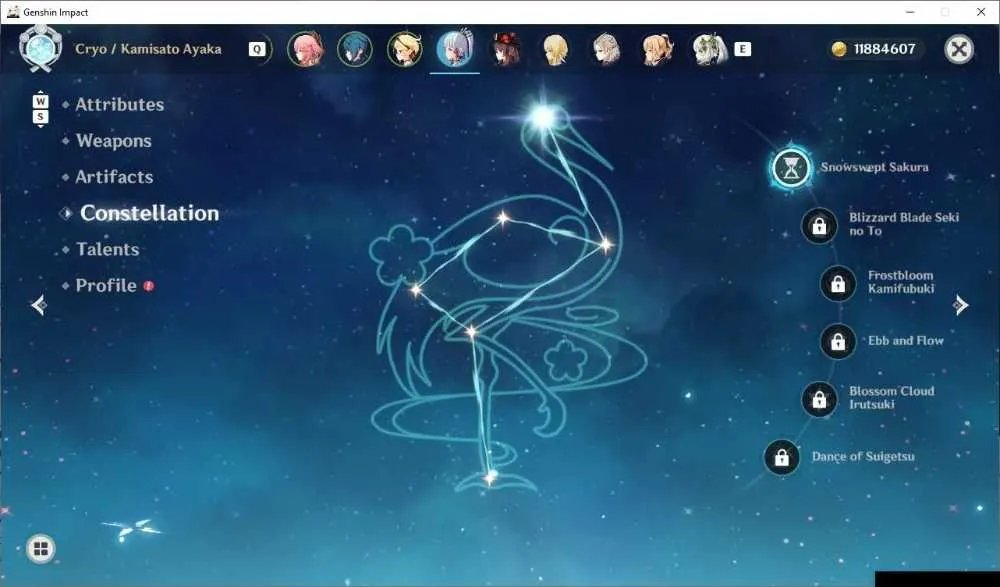
Task: Click the Mora coin icon
Action: [x=839, y=49]
